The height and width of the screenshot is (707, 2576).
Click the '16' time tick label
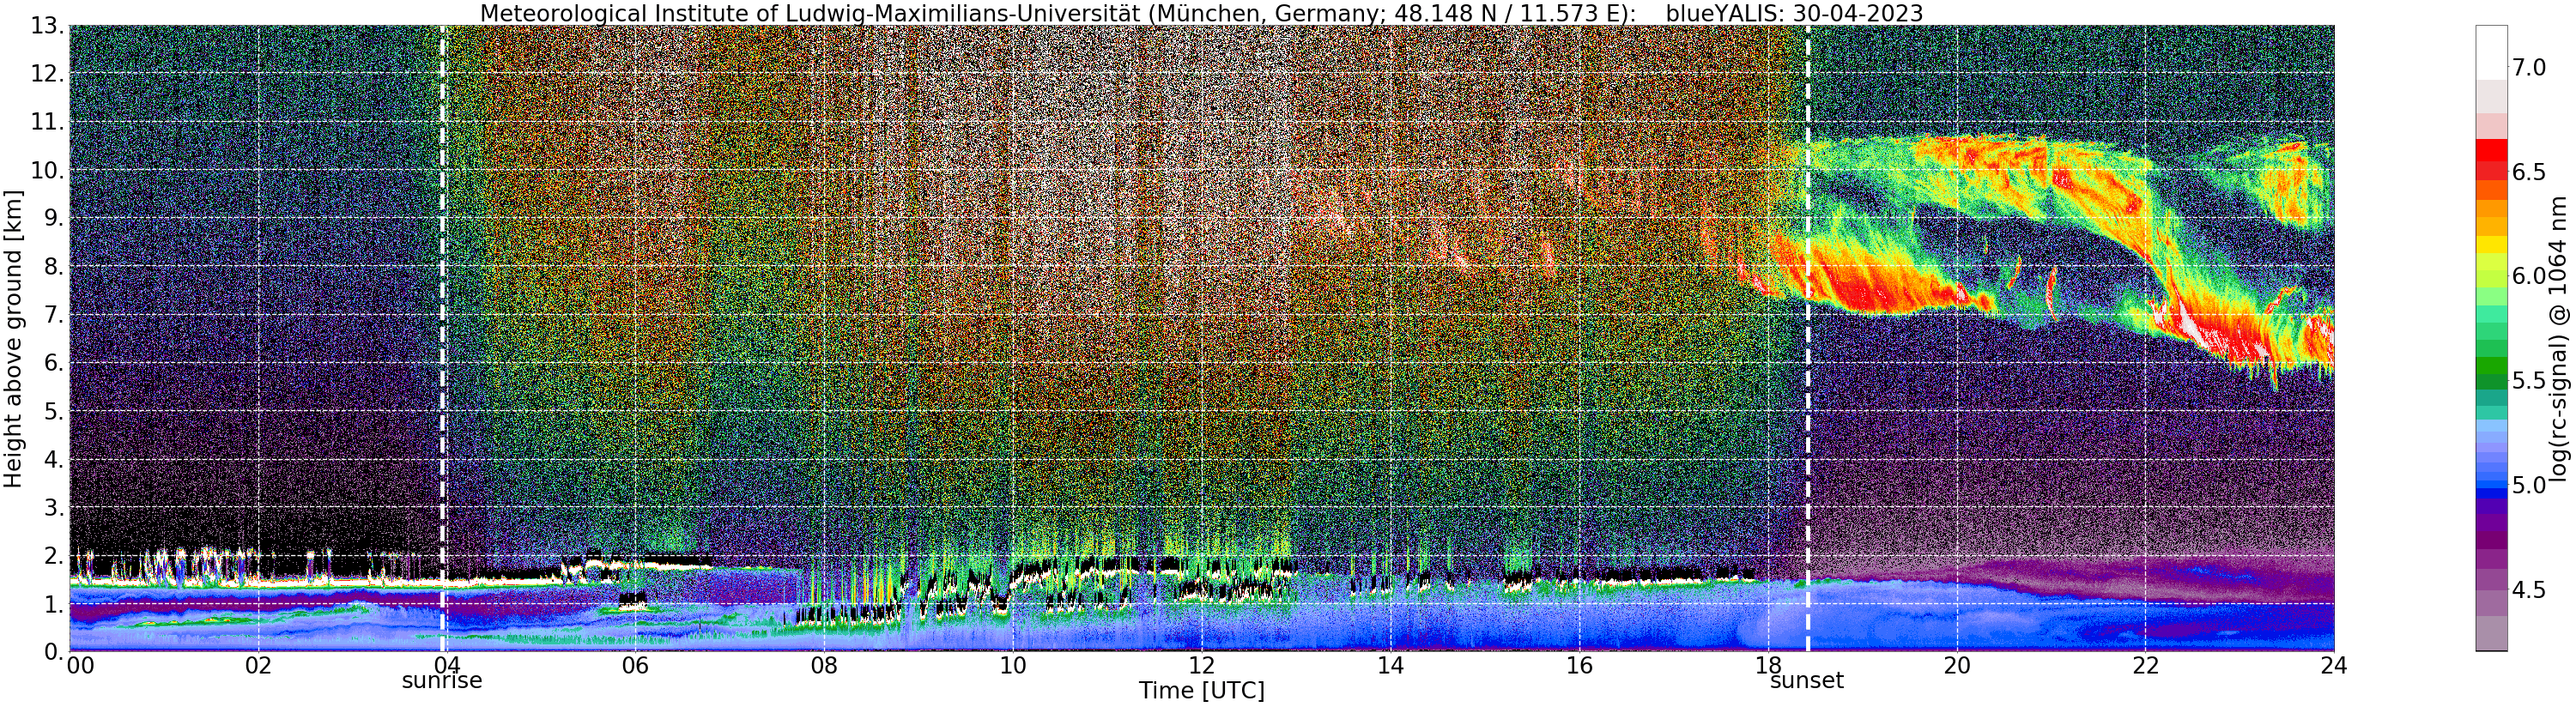[x=1579, y=665]
